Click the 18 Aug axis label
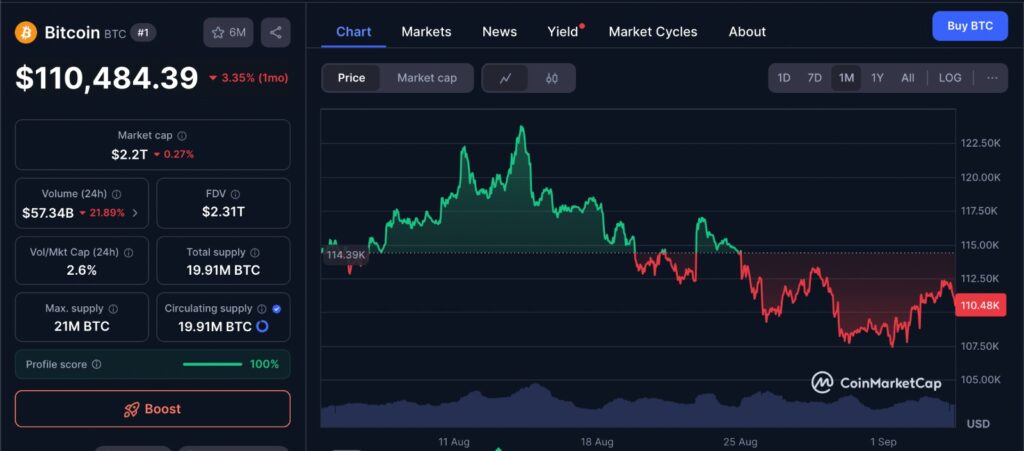Image resolution: width=1024 pixels, height=451 pixels. tap(598, 442)
